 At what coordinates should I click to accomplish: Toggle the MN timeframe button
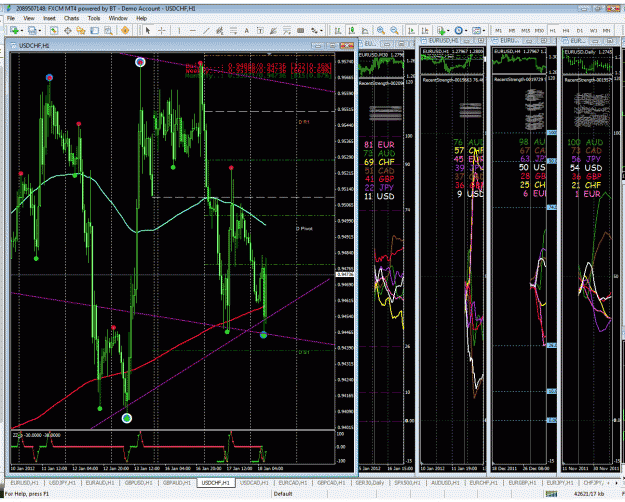(606, 30)
